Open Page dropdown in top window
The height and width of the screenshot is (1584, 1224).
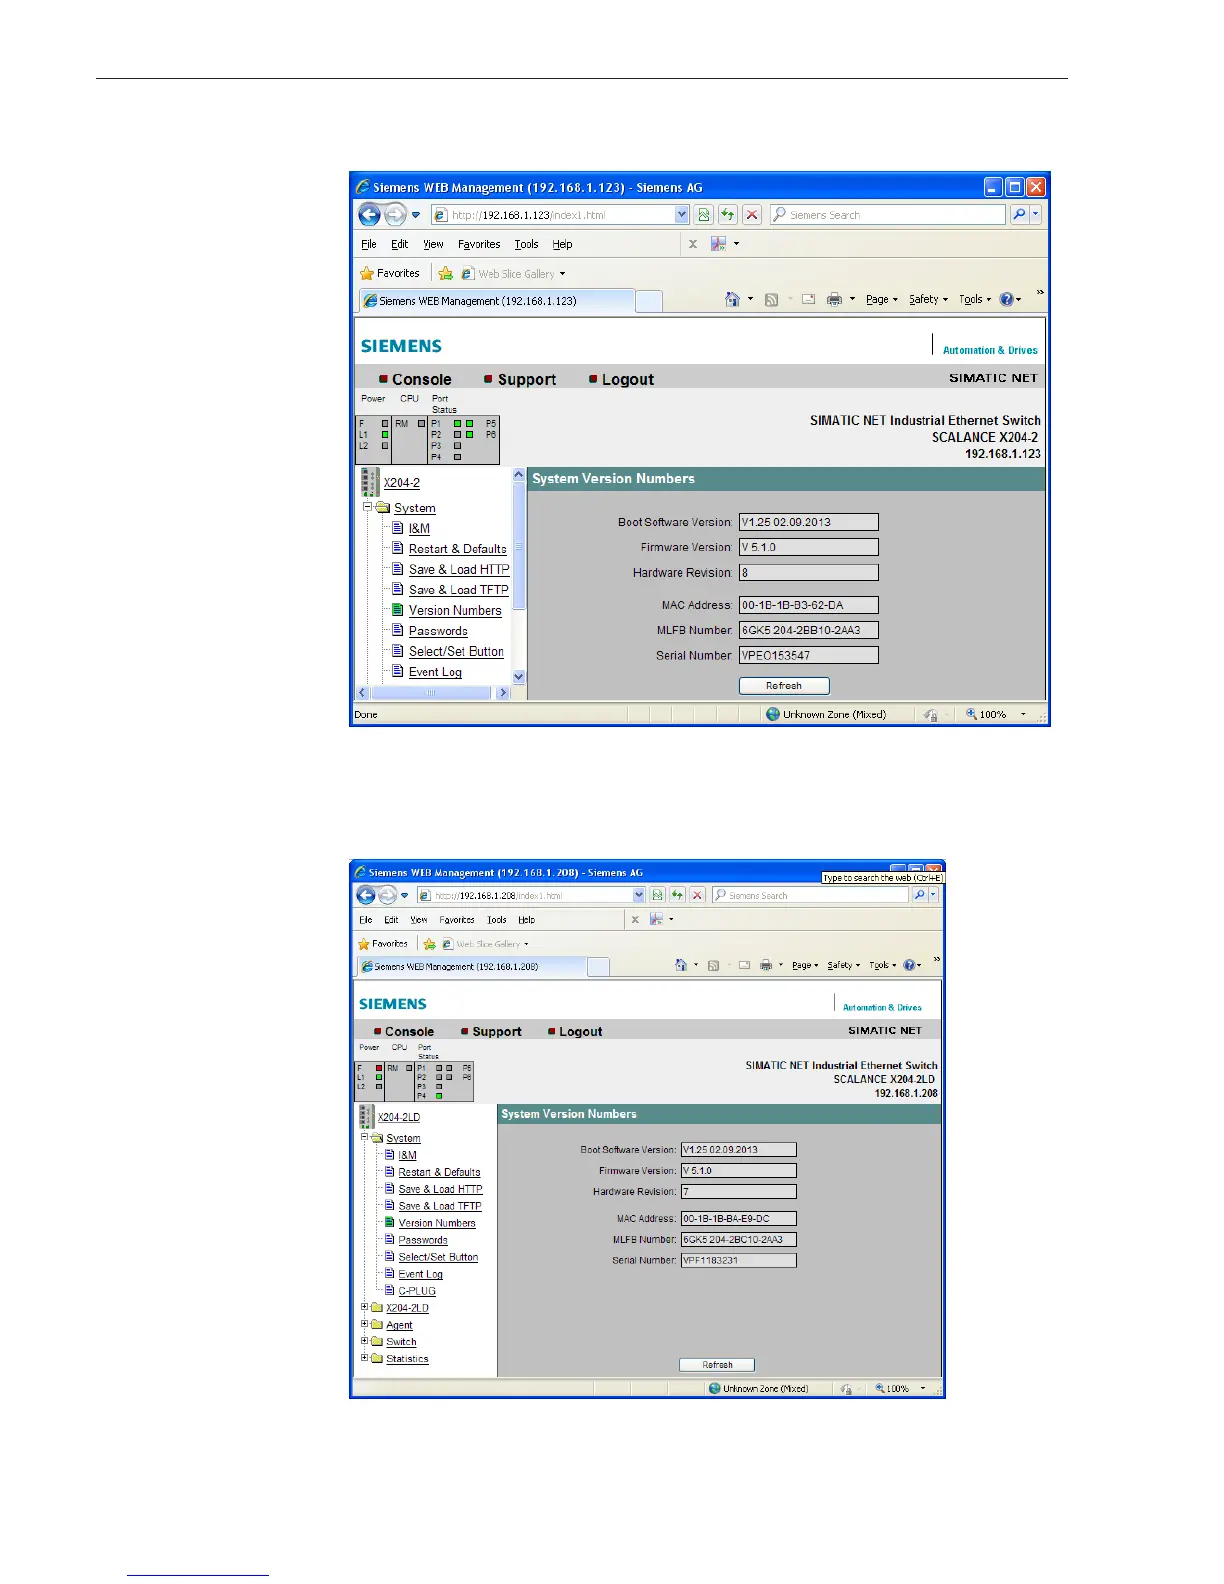(x=882, y=299)
